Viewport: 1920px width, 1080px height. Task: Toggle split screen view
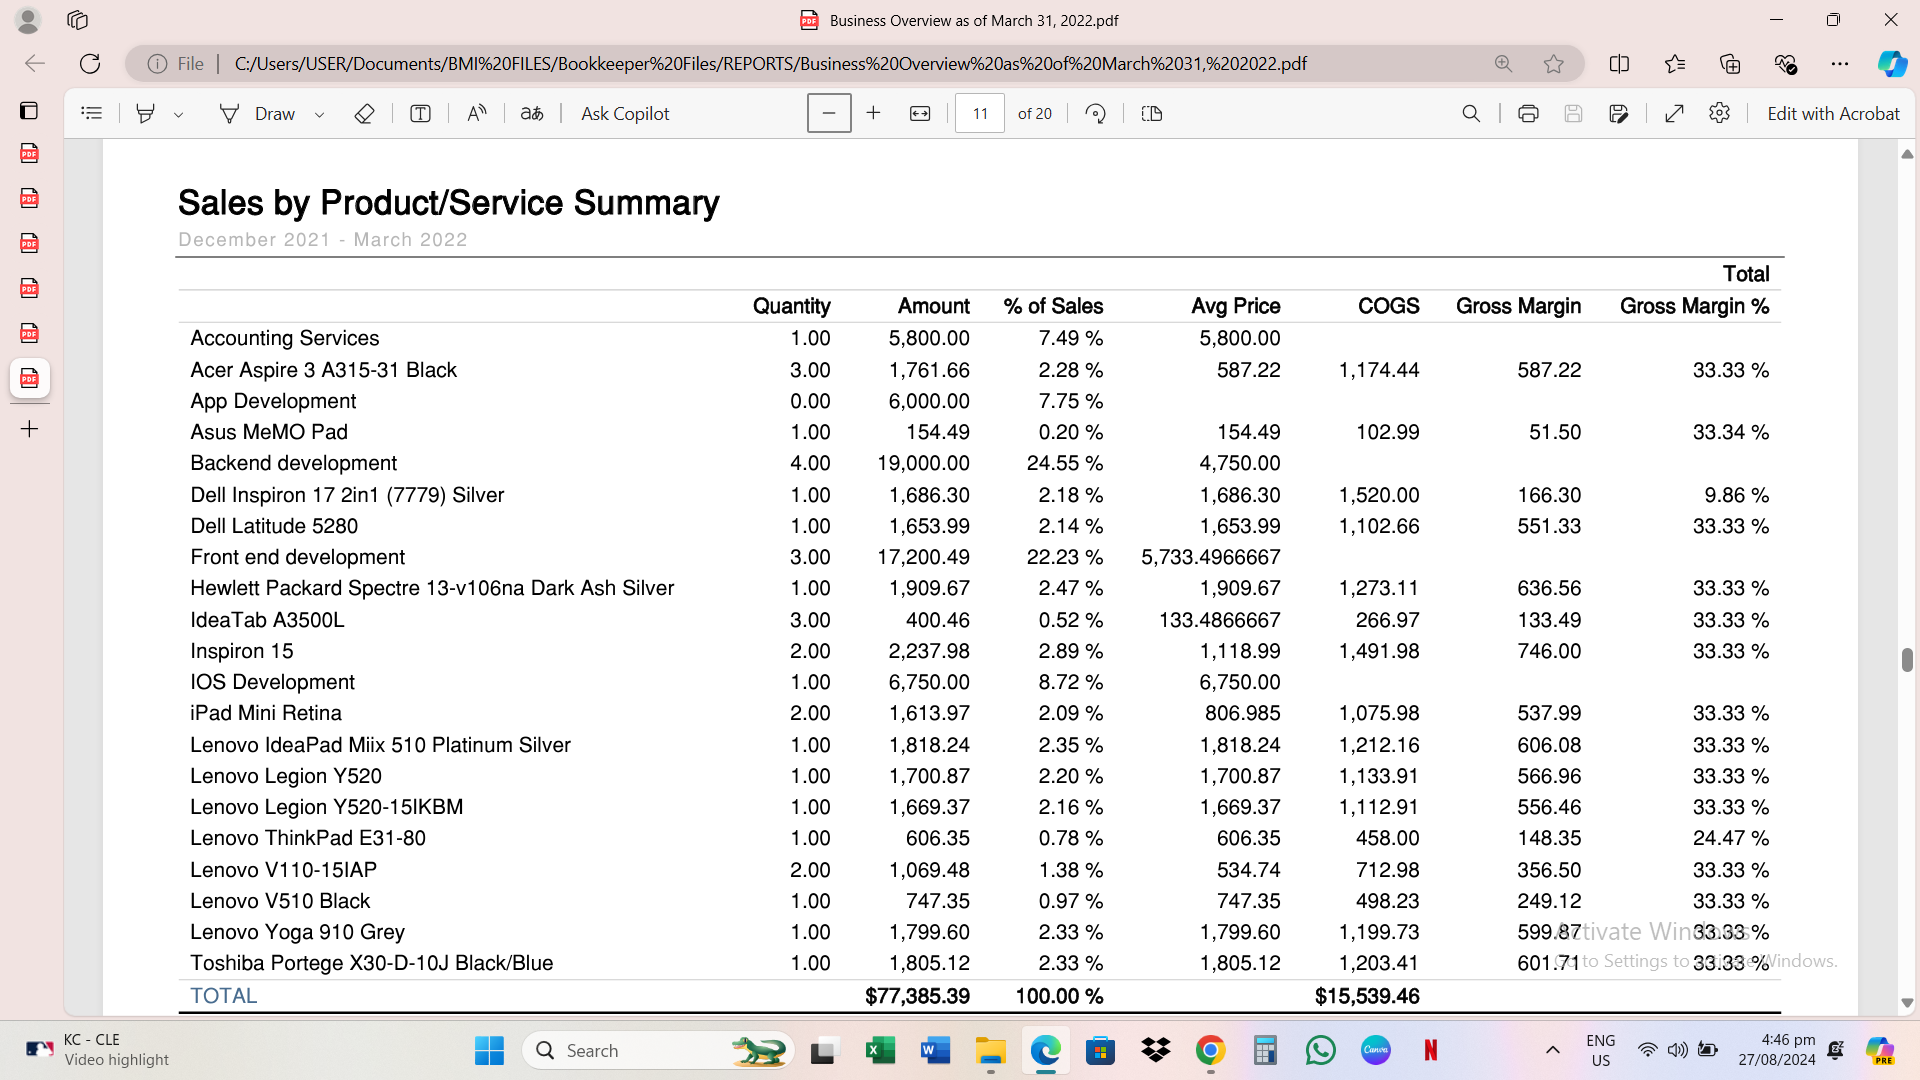[1620, 63]
